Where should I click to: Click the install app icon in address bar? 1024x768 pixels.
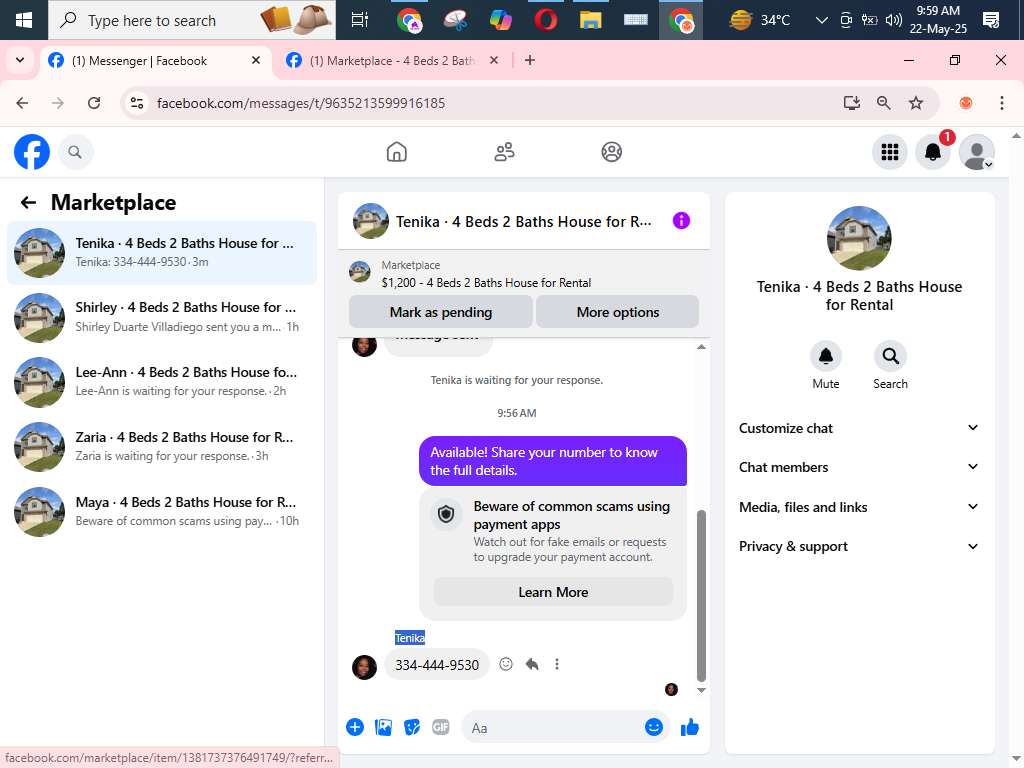(x=851, y=103)
